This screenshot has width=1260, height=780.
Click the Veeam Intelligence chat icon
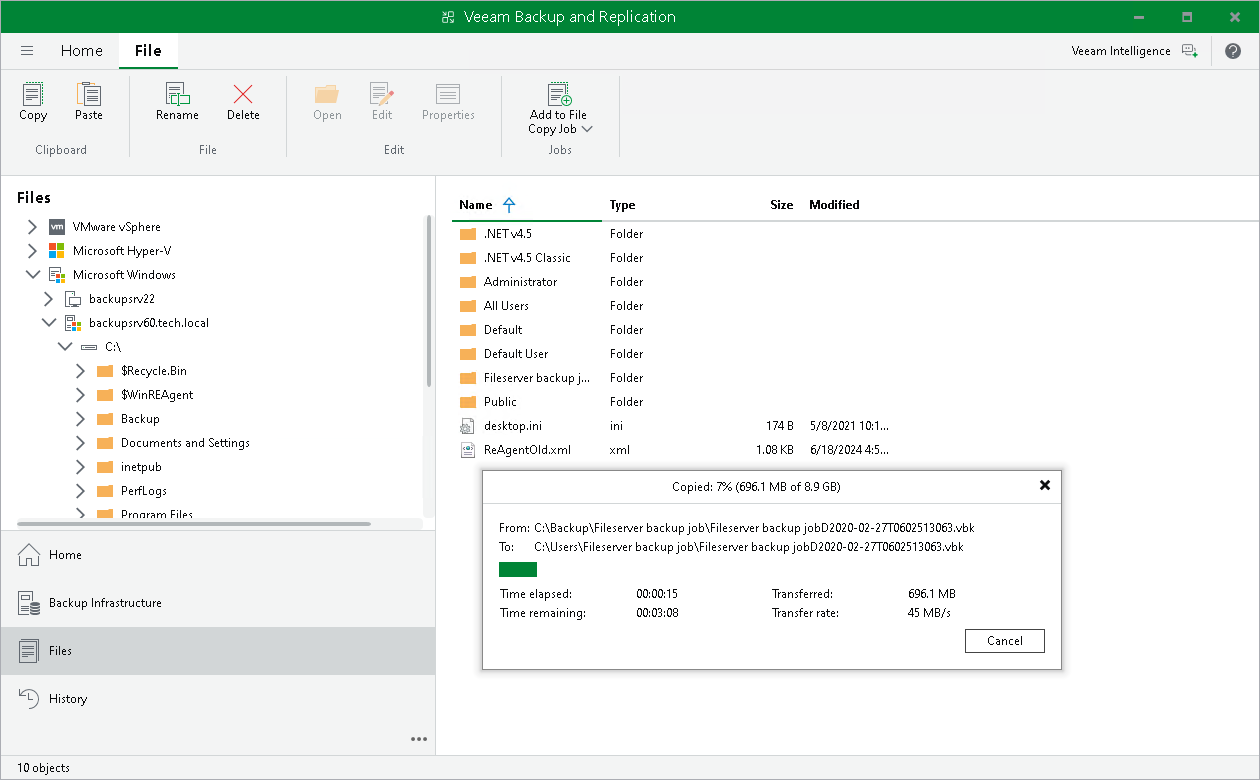(1189, 51)
